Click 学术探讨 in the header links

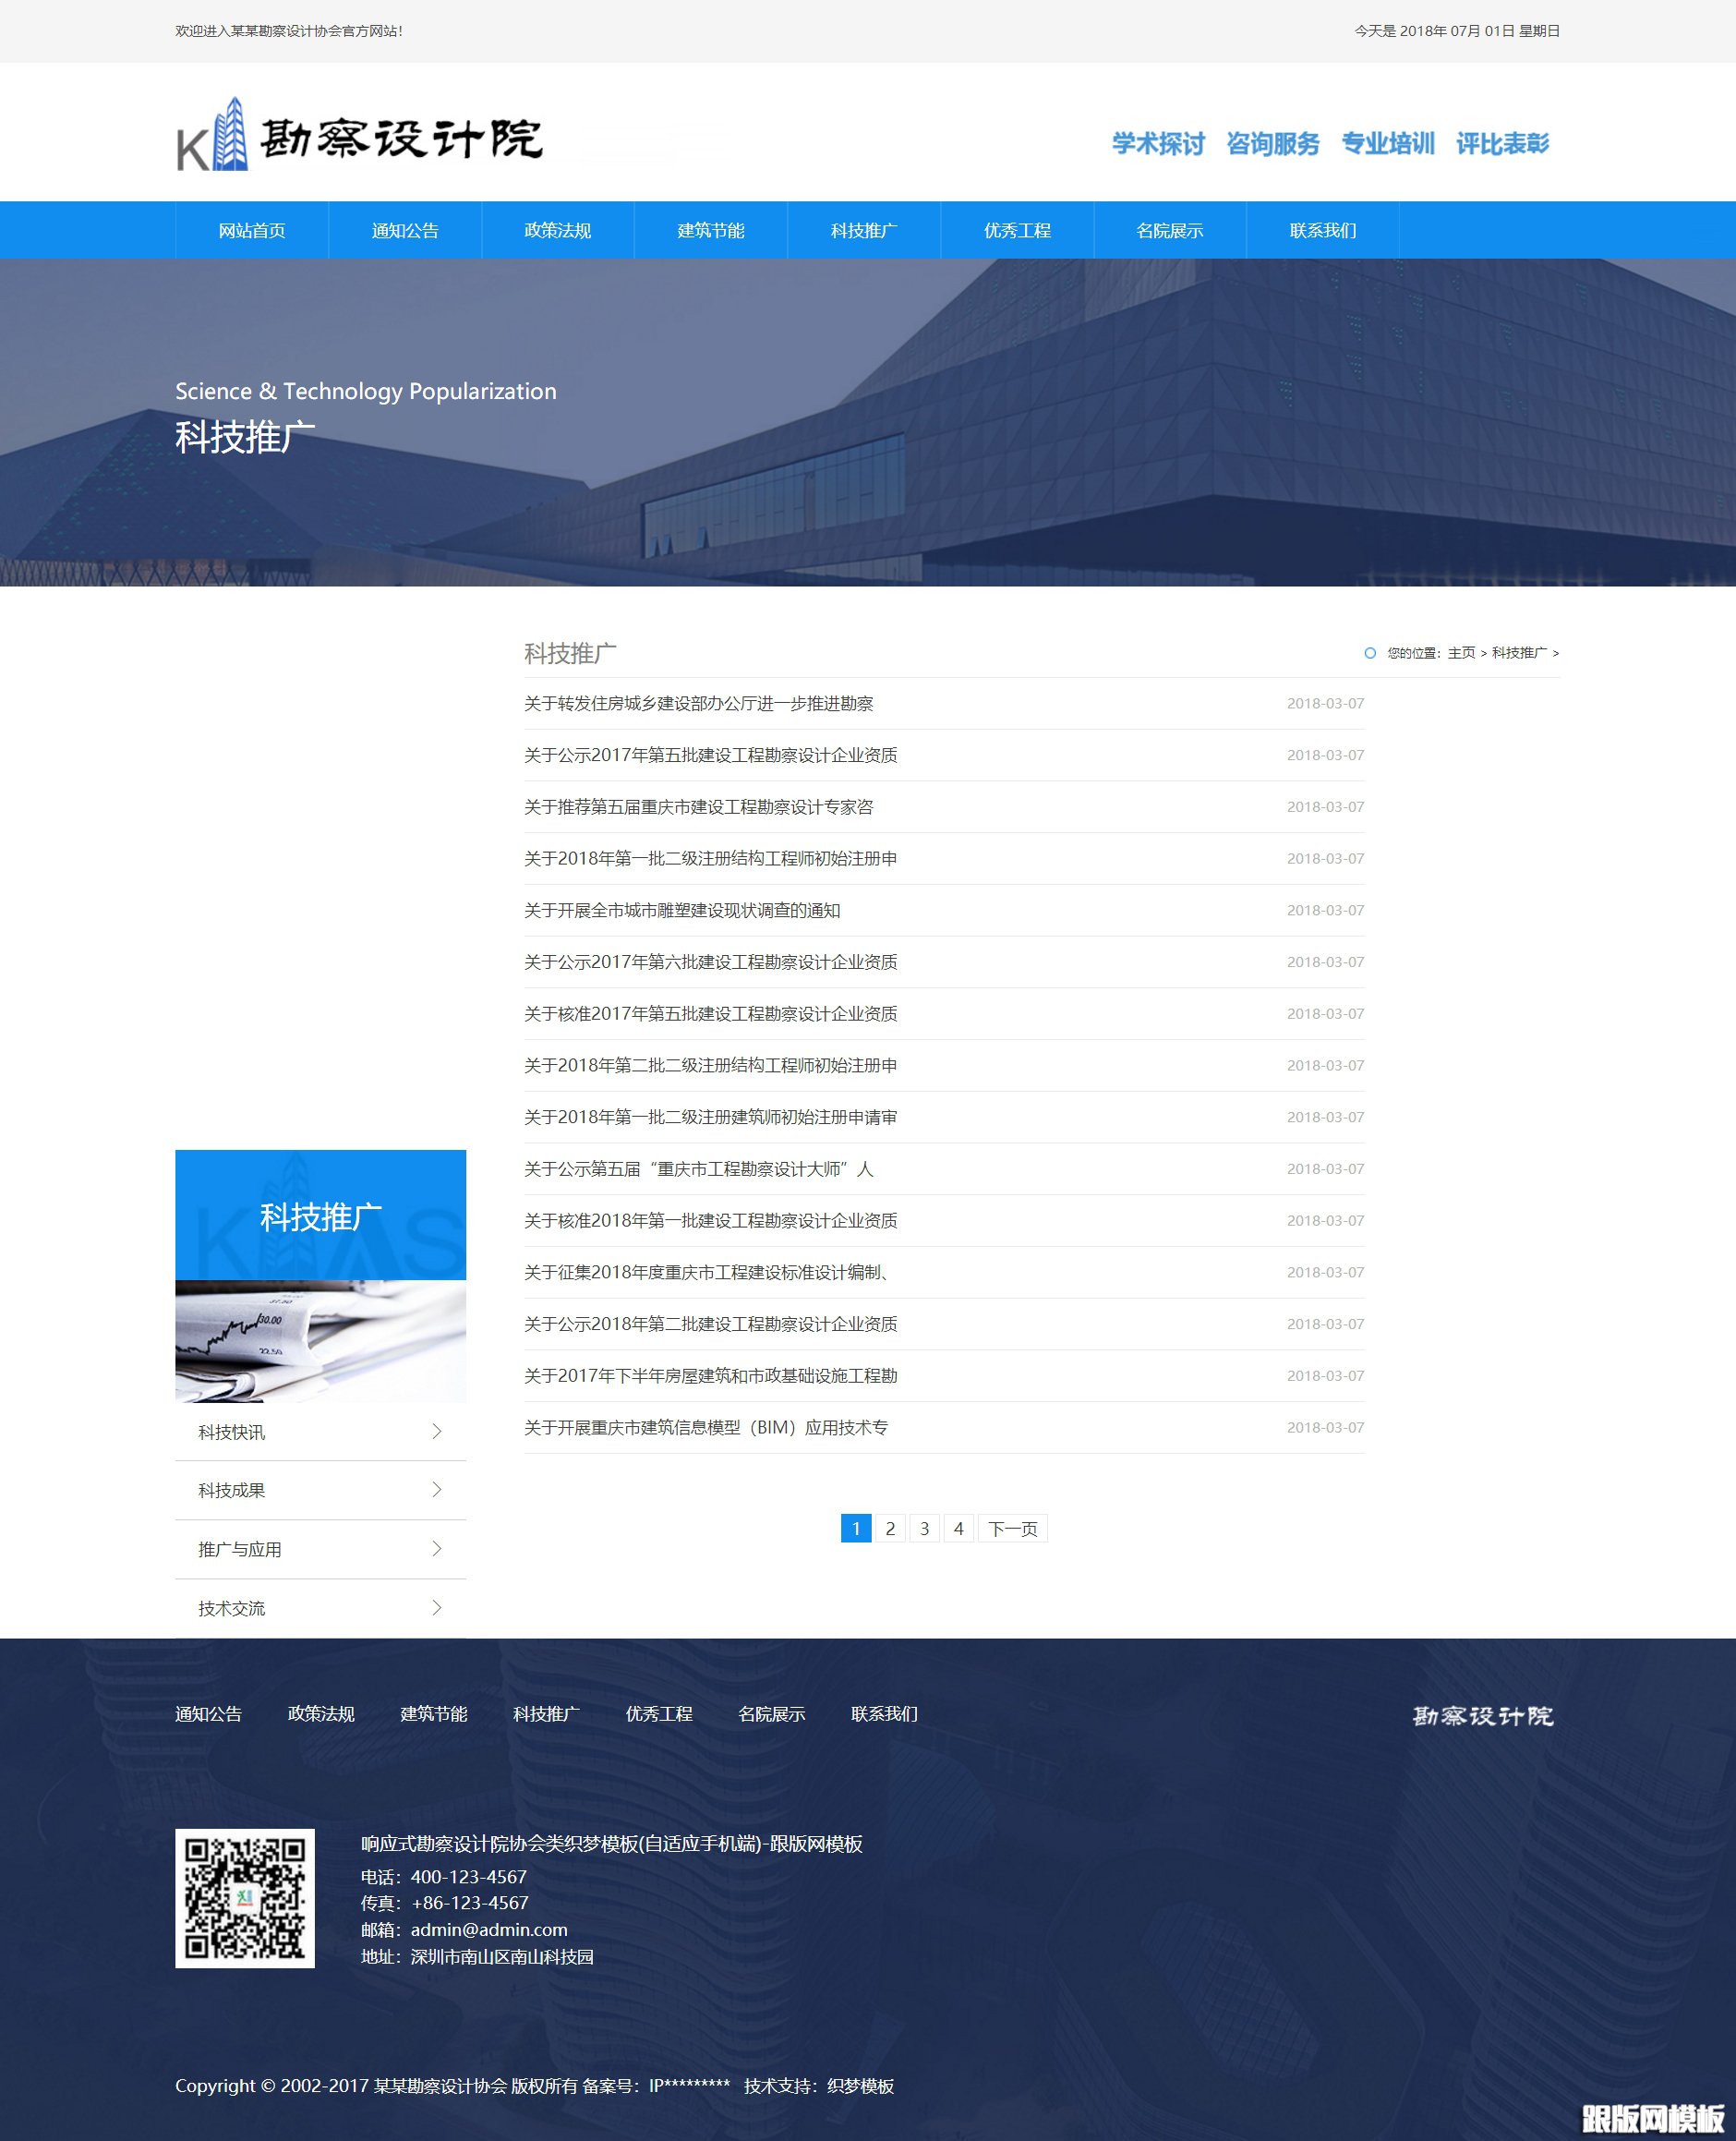tap(1156, 143)
